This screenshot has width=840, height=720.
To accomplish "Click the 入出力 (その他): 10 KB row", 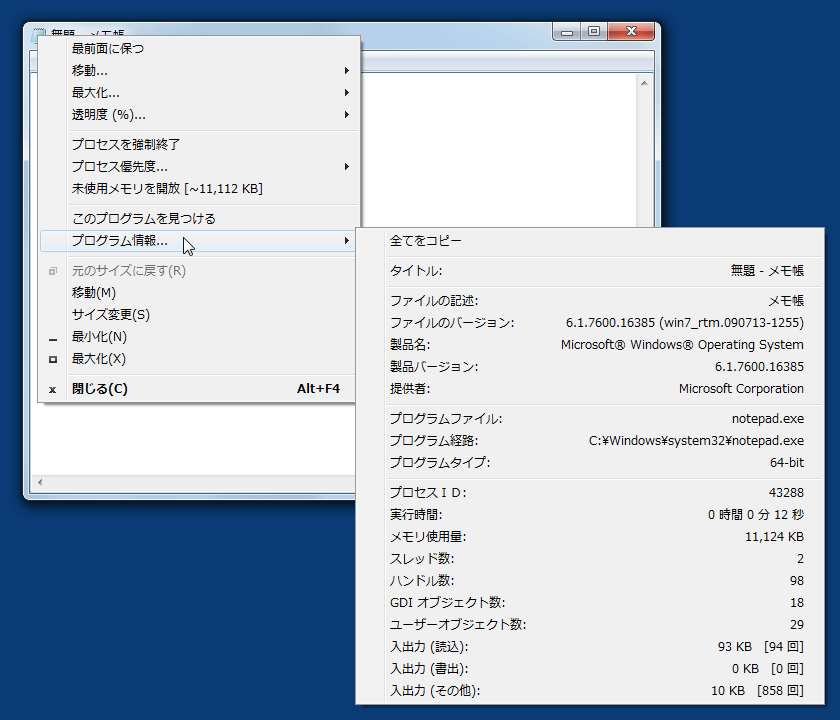I will [x=590, y=691].
